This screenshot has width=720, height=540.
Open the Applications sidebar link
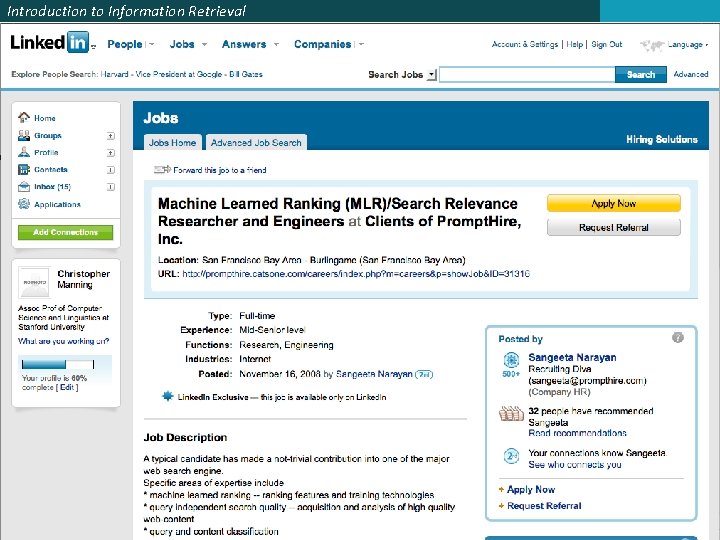point(57,204)
